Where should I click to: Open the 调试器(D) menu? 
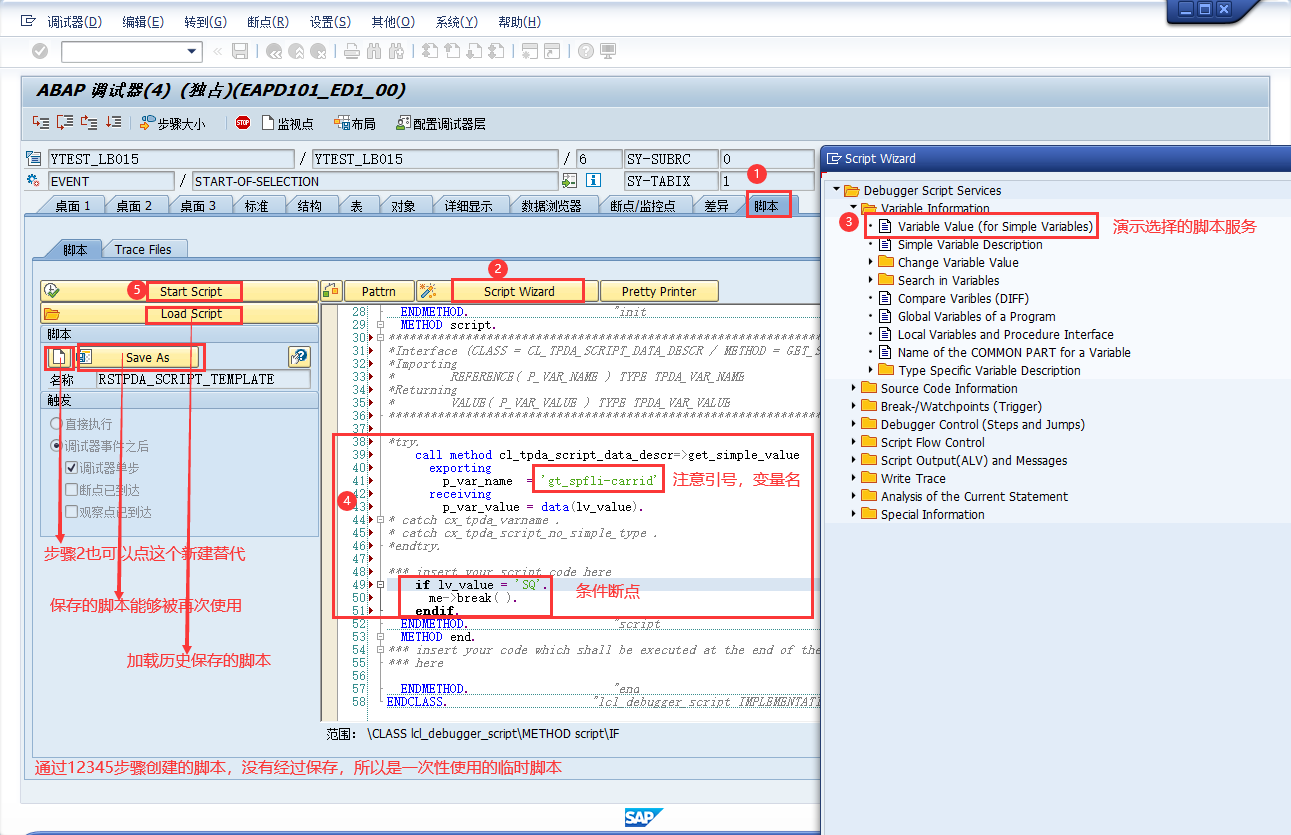[75, 22]
